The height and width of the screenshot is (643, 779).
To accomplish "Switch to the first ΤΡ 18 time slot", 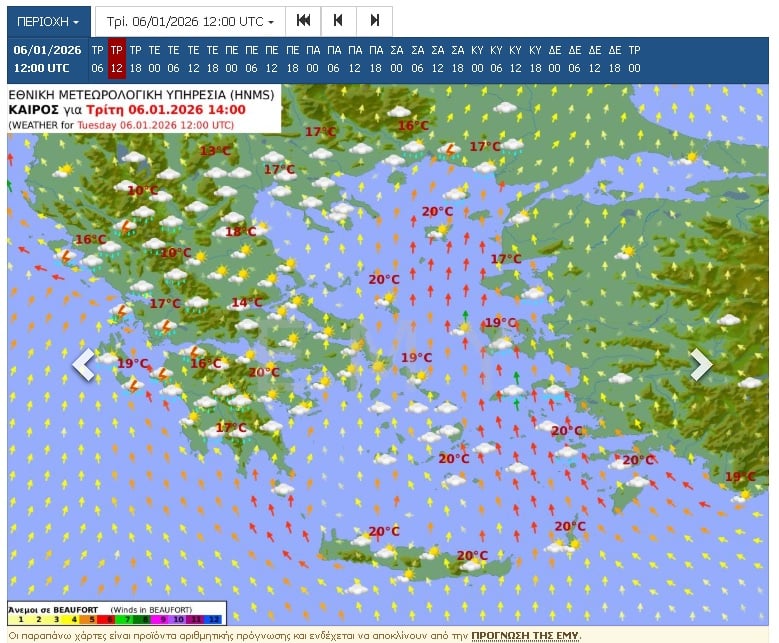I will coord(136,59).
